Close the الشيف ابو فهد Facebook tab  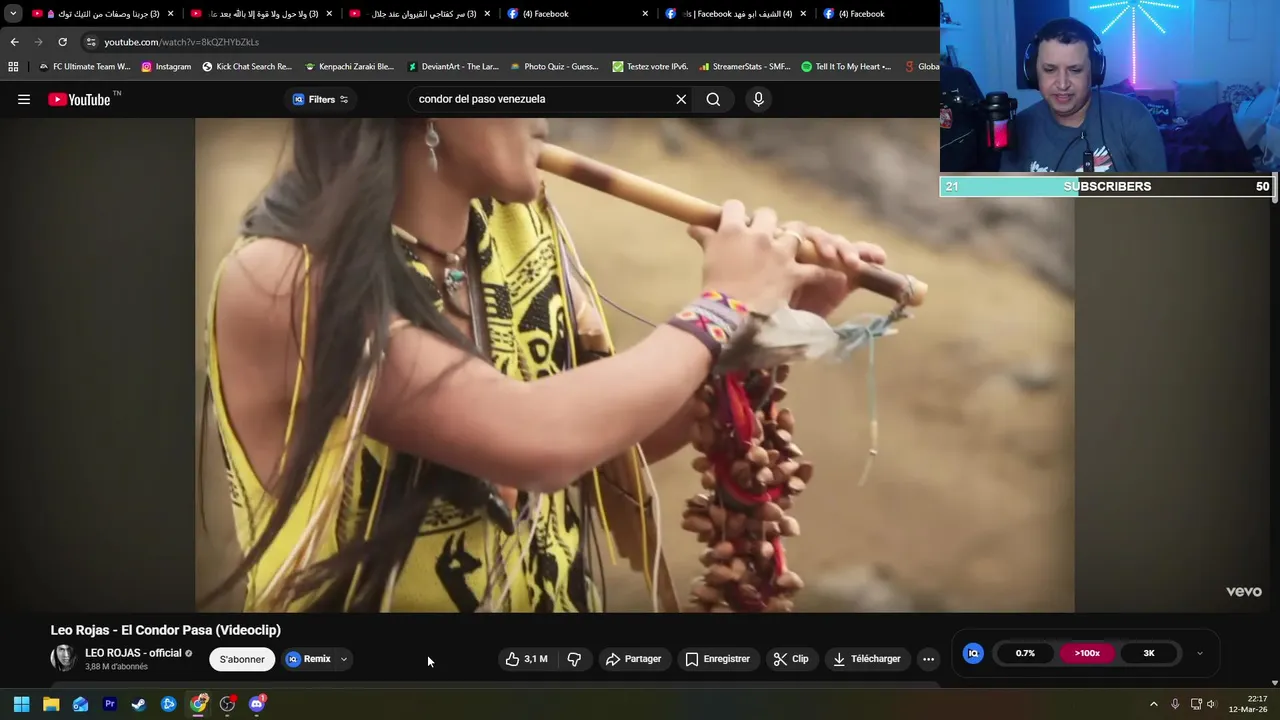click(x=803, y=14)
